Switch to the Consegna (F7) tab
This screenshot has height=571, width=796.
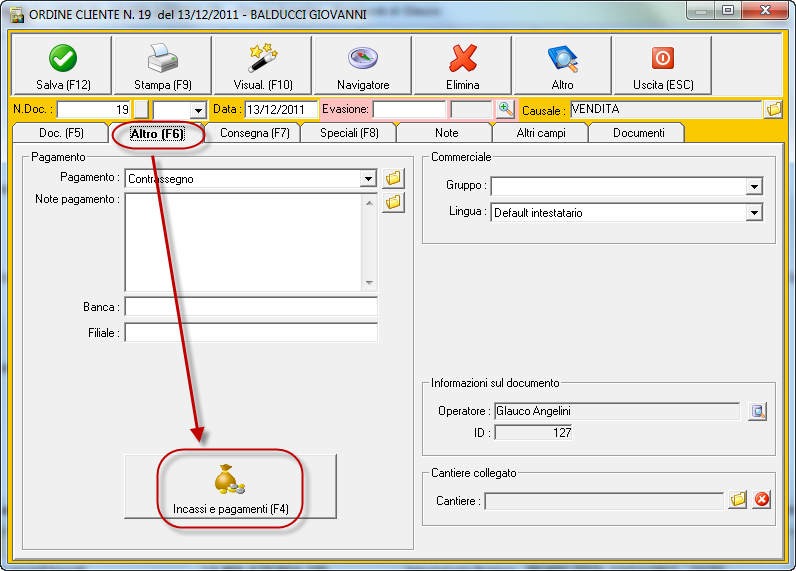tap(254, 133)
